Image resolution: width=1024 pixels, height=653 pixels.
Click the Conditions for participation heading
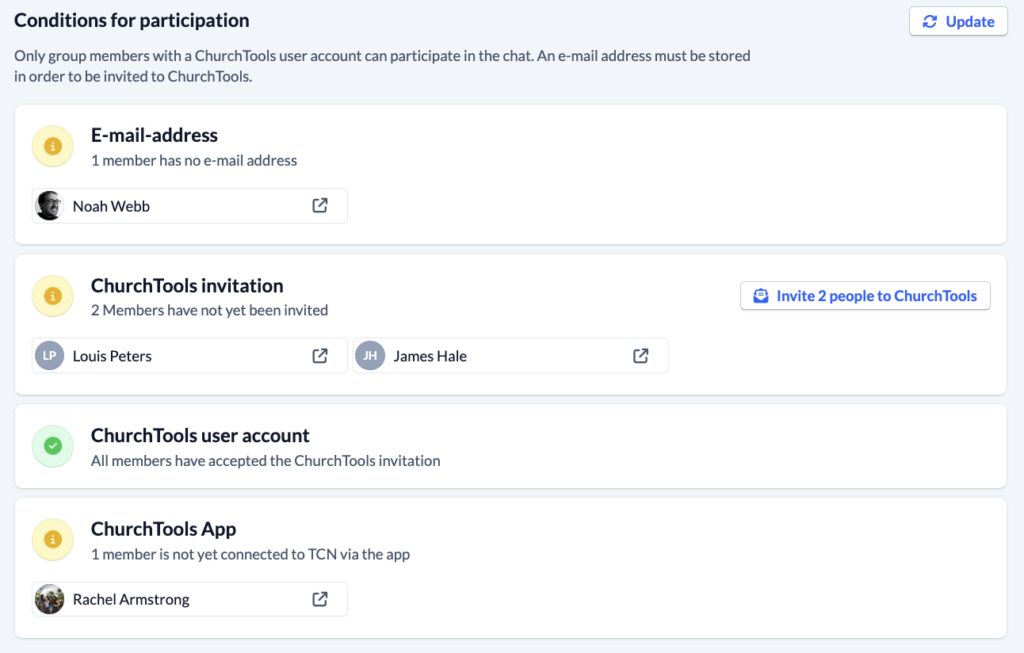[131, 20]
